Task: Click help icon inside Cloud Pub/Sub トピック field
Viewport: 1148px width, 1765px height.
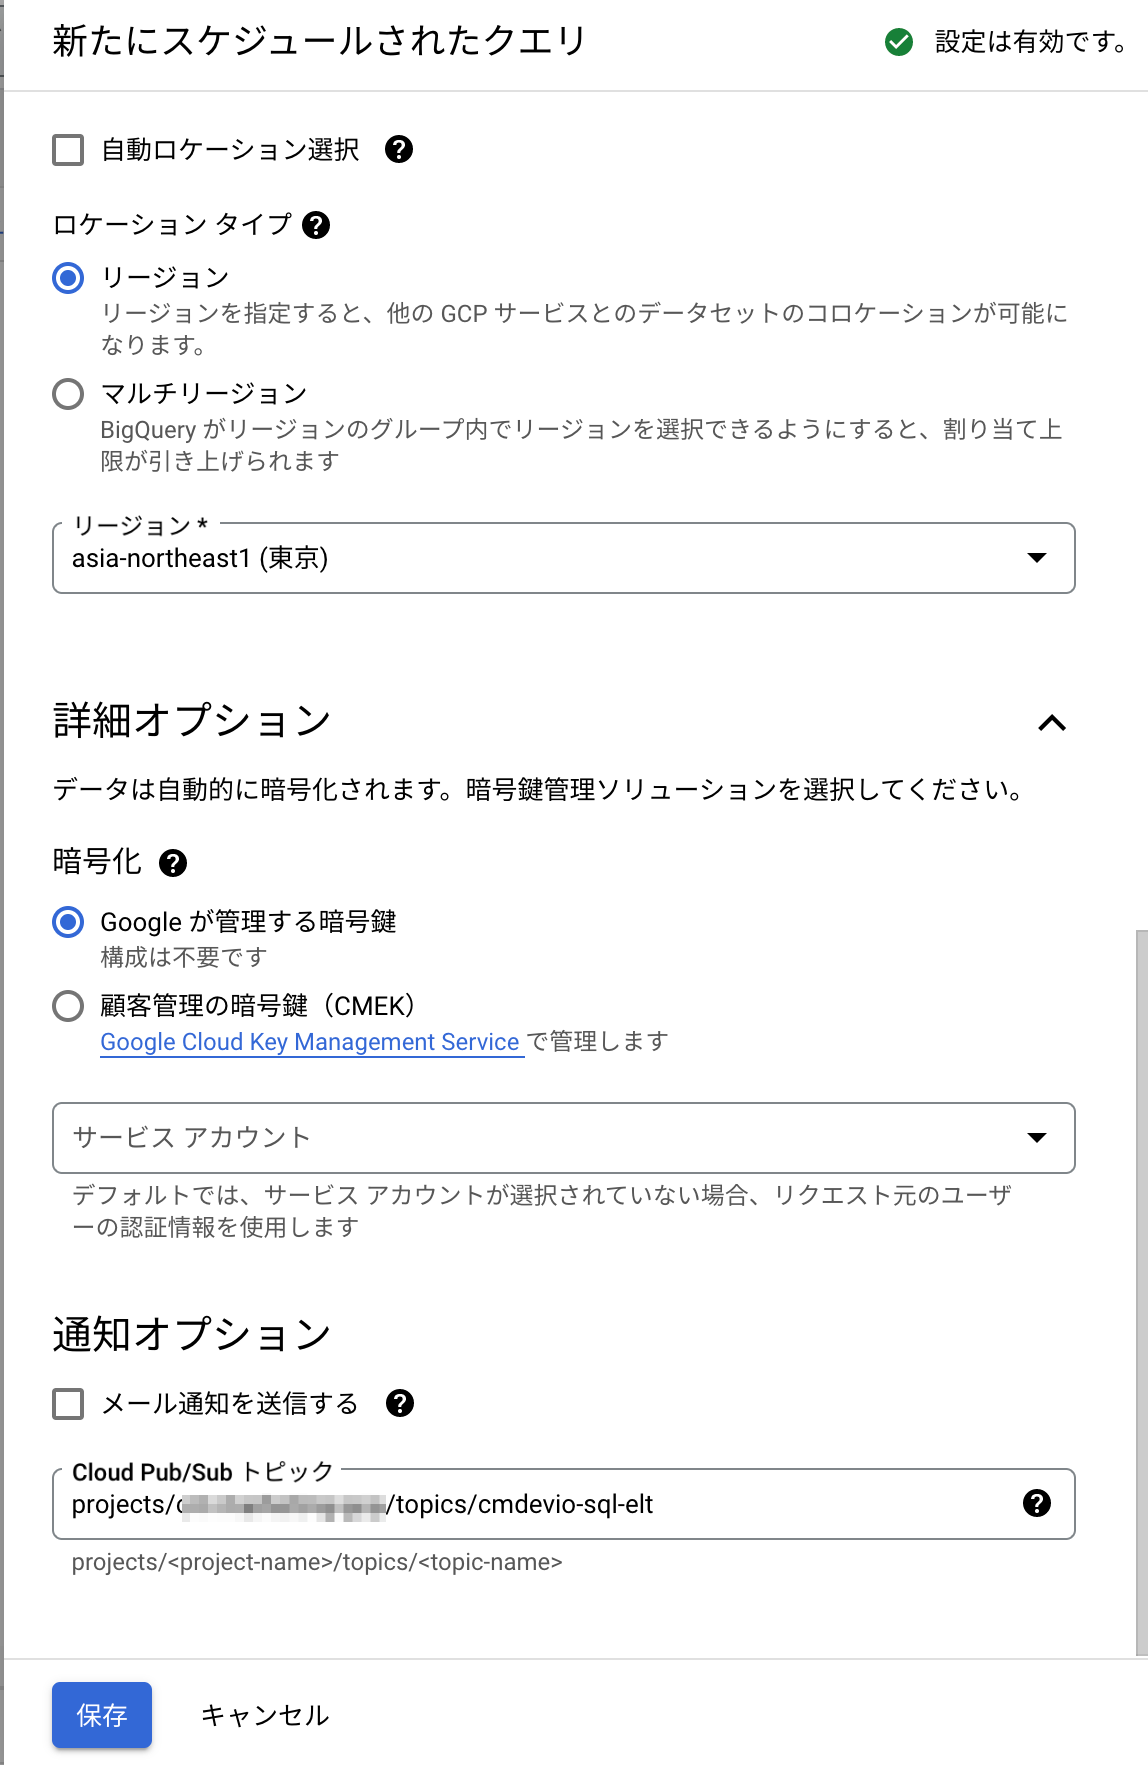Action: pos(1037,1503)
